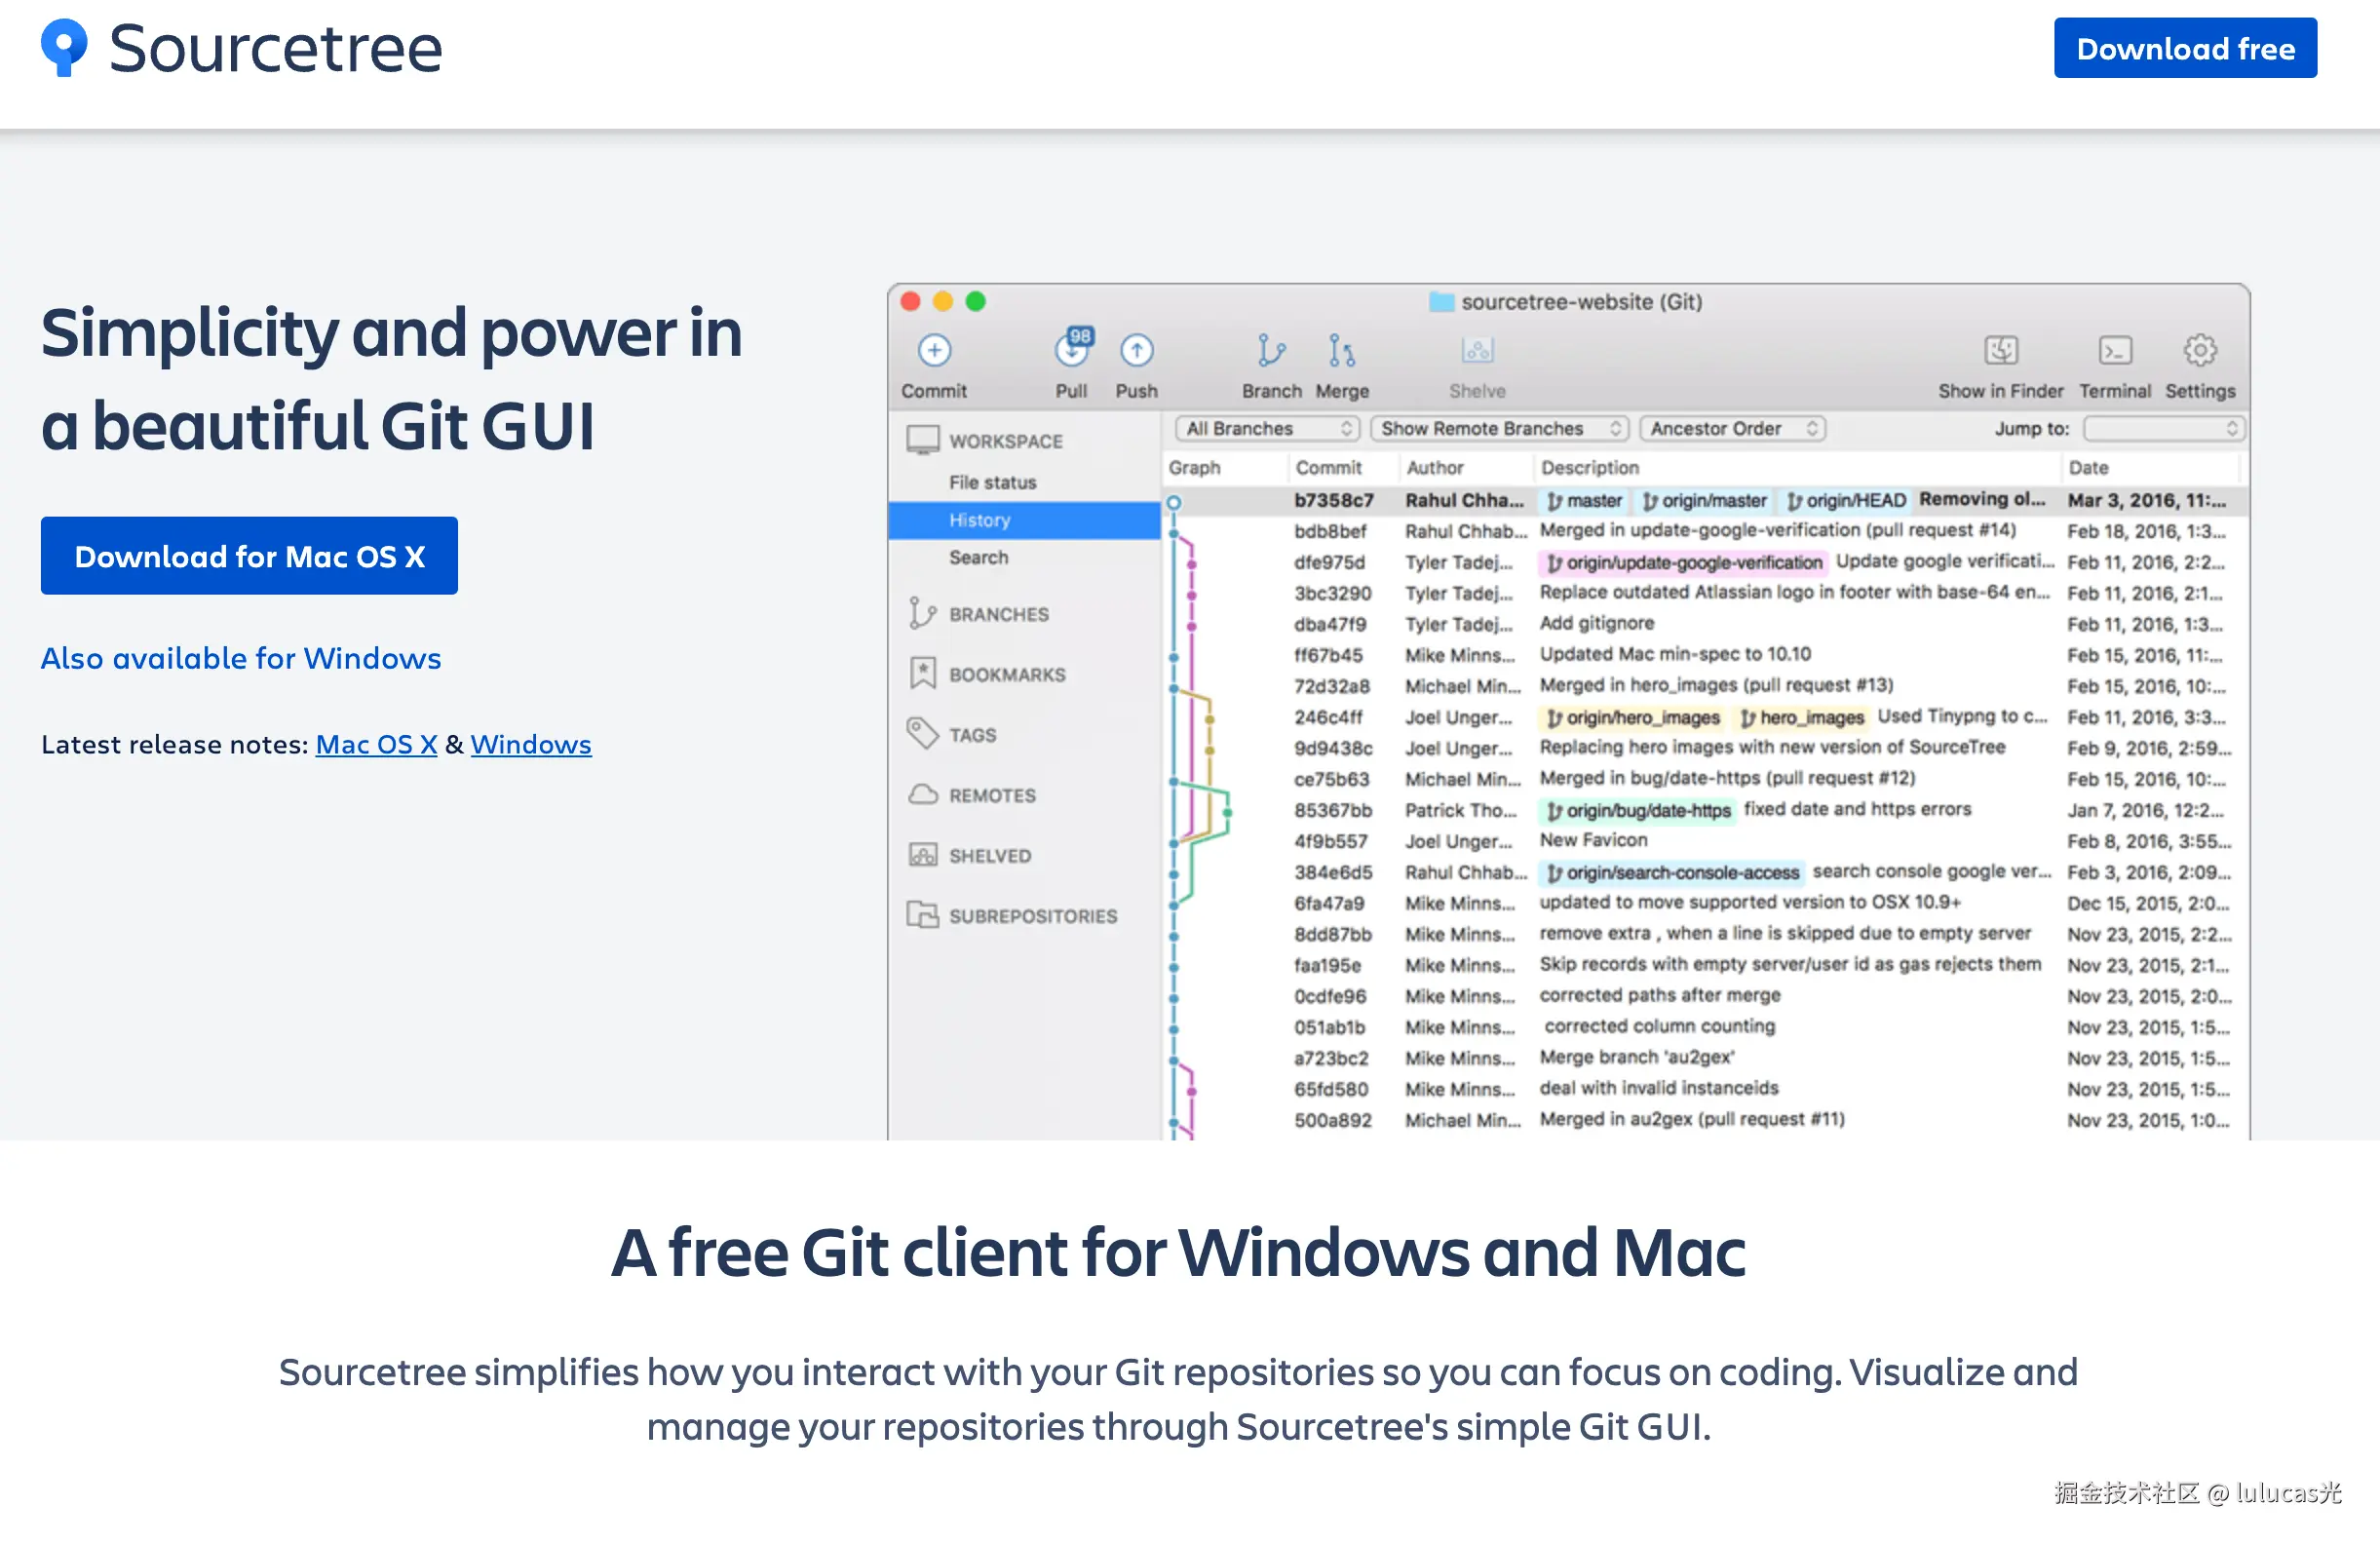The image size is (2380, 1544).
Task: Click Download for Mac OS X button
Action: pos(249,557)
